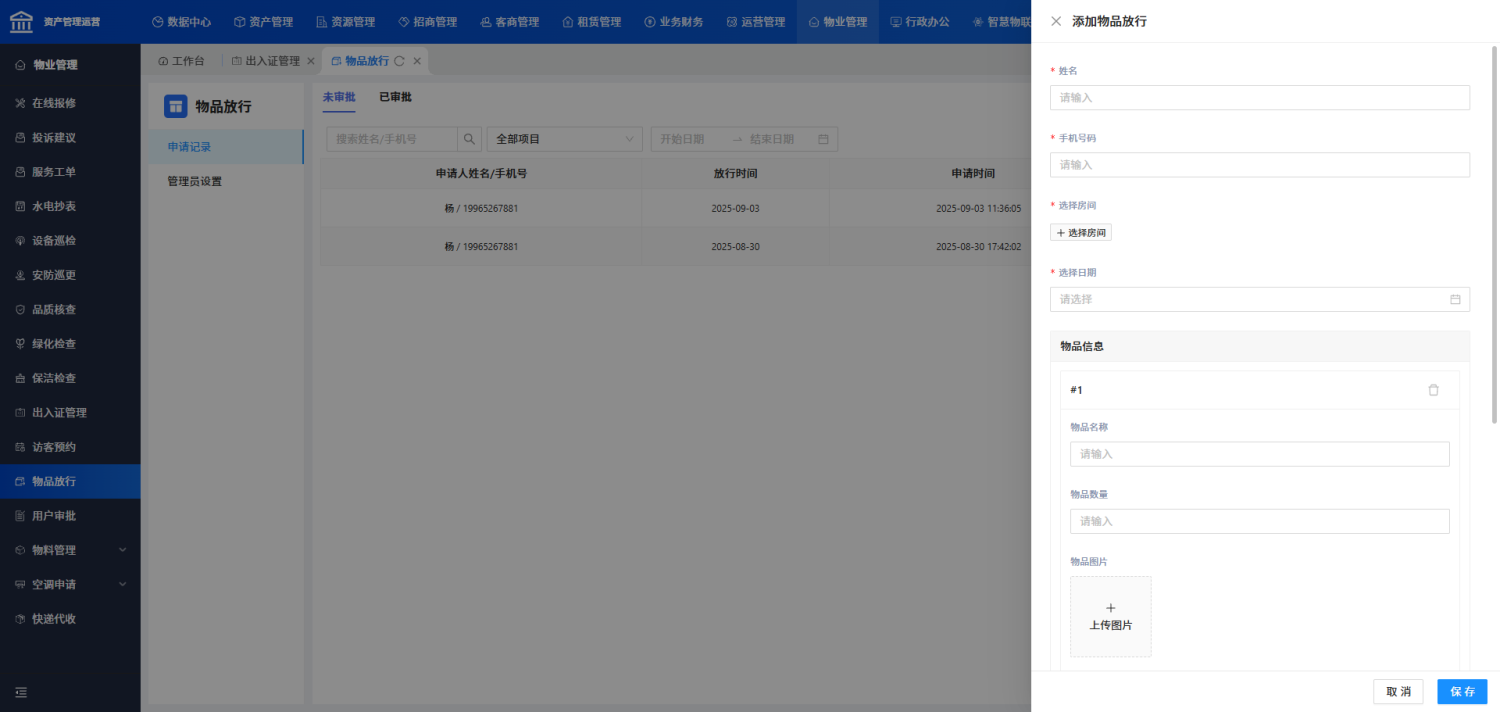Select 物品放行 in sidebar
This screenshot has height=712, width=1500.
click(70, 481)
